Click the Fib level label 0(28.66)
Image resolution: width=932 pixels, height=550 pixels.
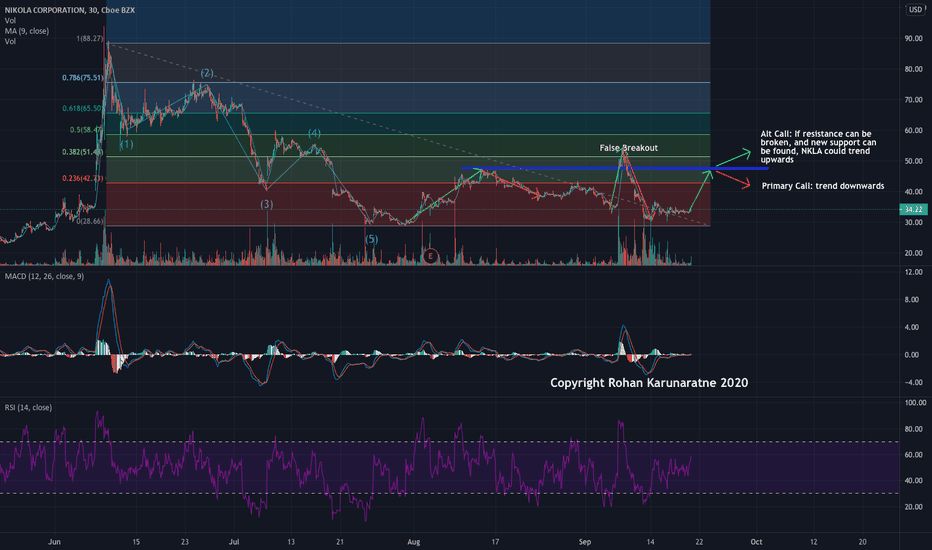[90, 221]
